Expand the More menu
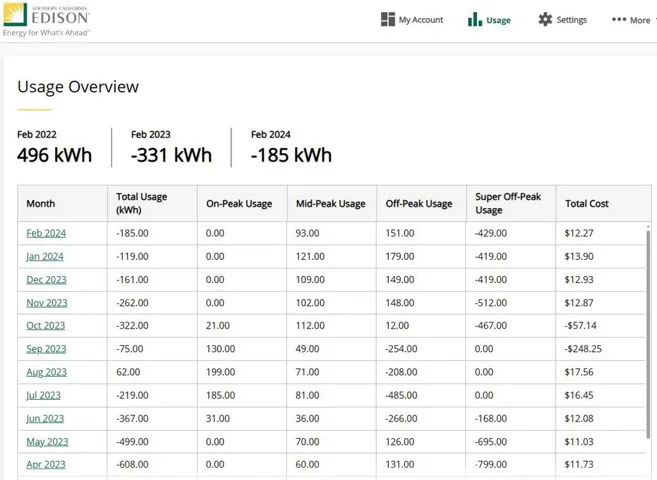 634,20
